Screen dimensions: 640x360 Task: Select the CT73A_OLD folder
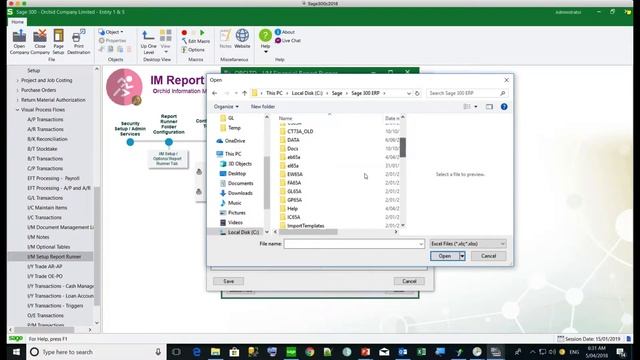[x=296, y=131]
